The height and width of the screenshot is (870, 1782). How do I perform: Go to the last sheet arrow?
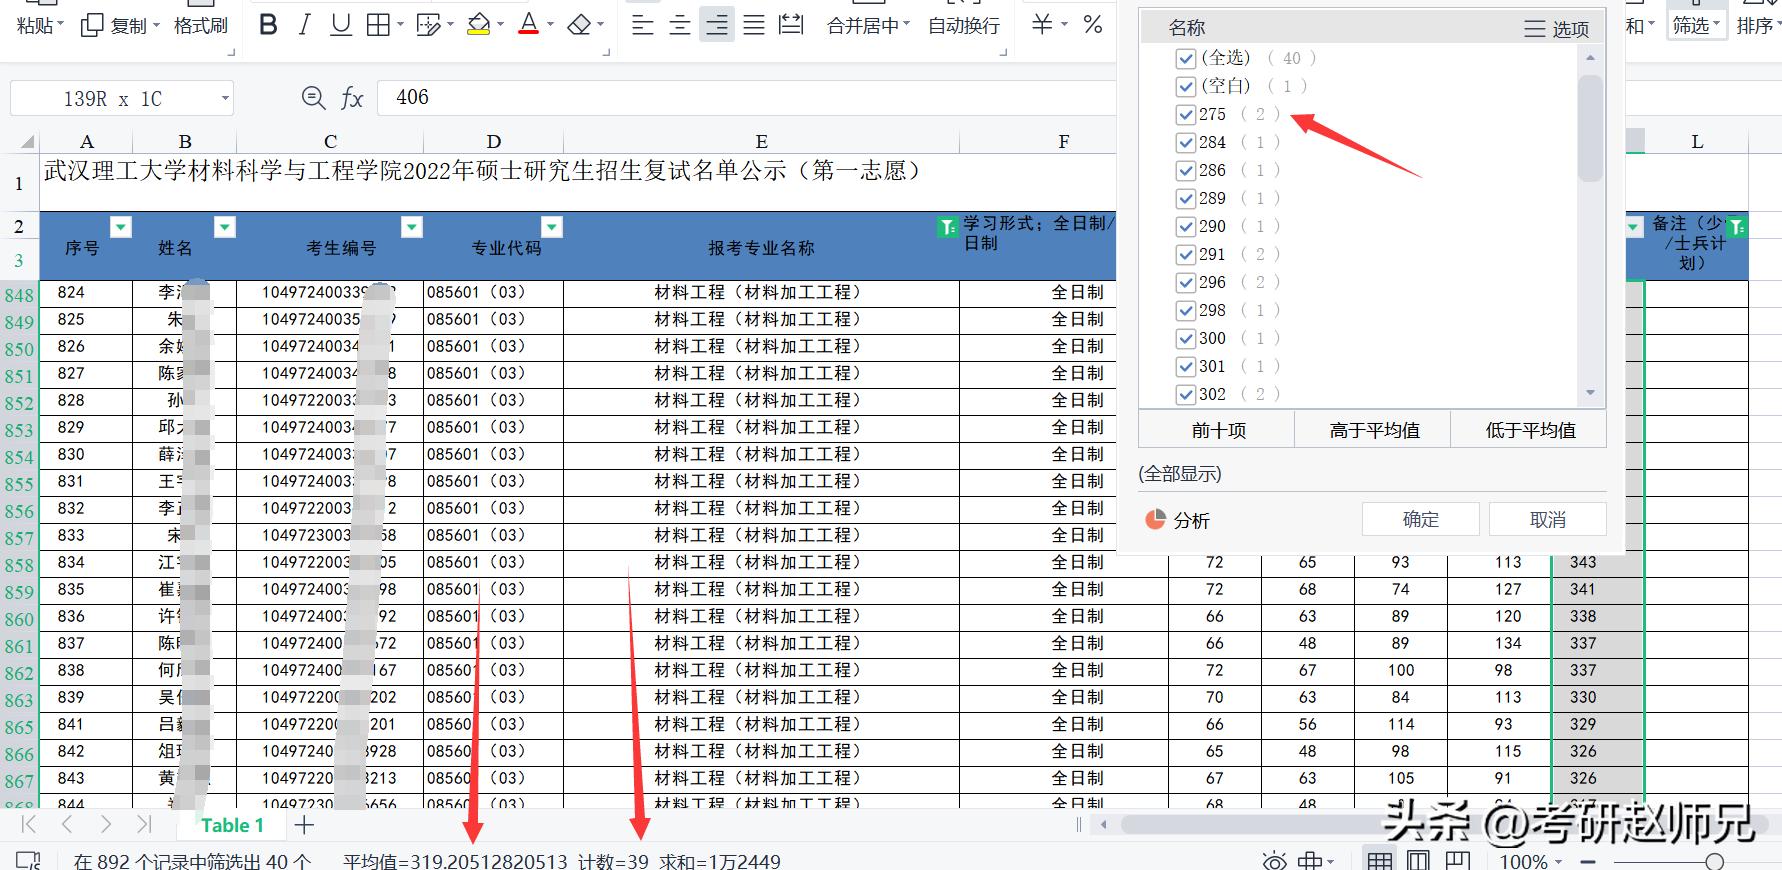click(143, 824)
